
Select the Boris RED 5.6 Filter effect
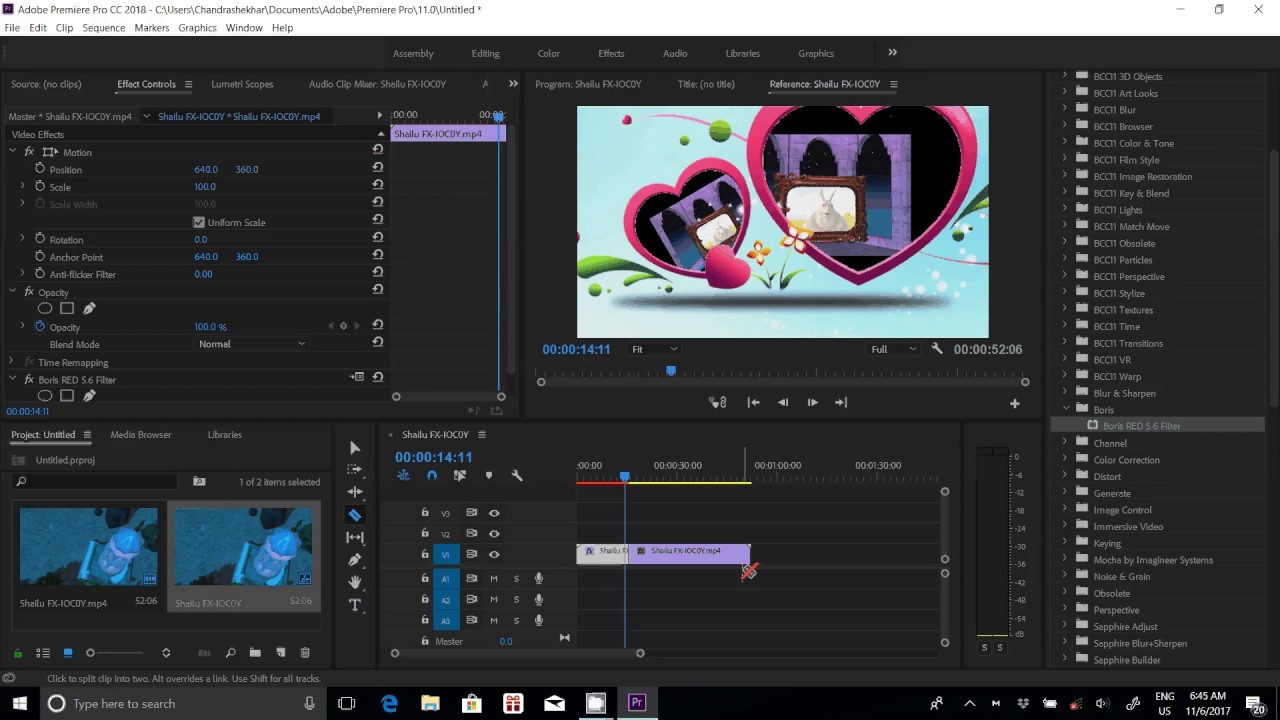tap(1141, 426)
